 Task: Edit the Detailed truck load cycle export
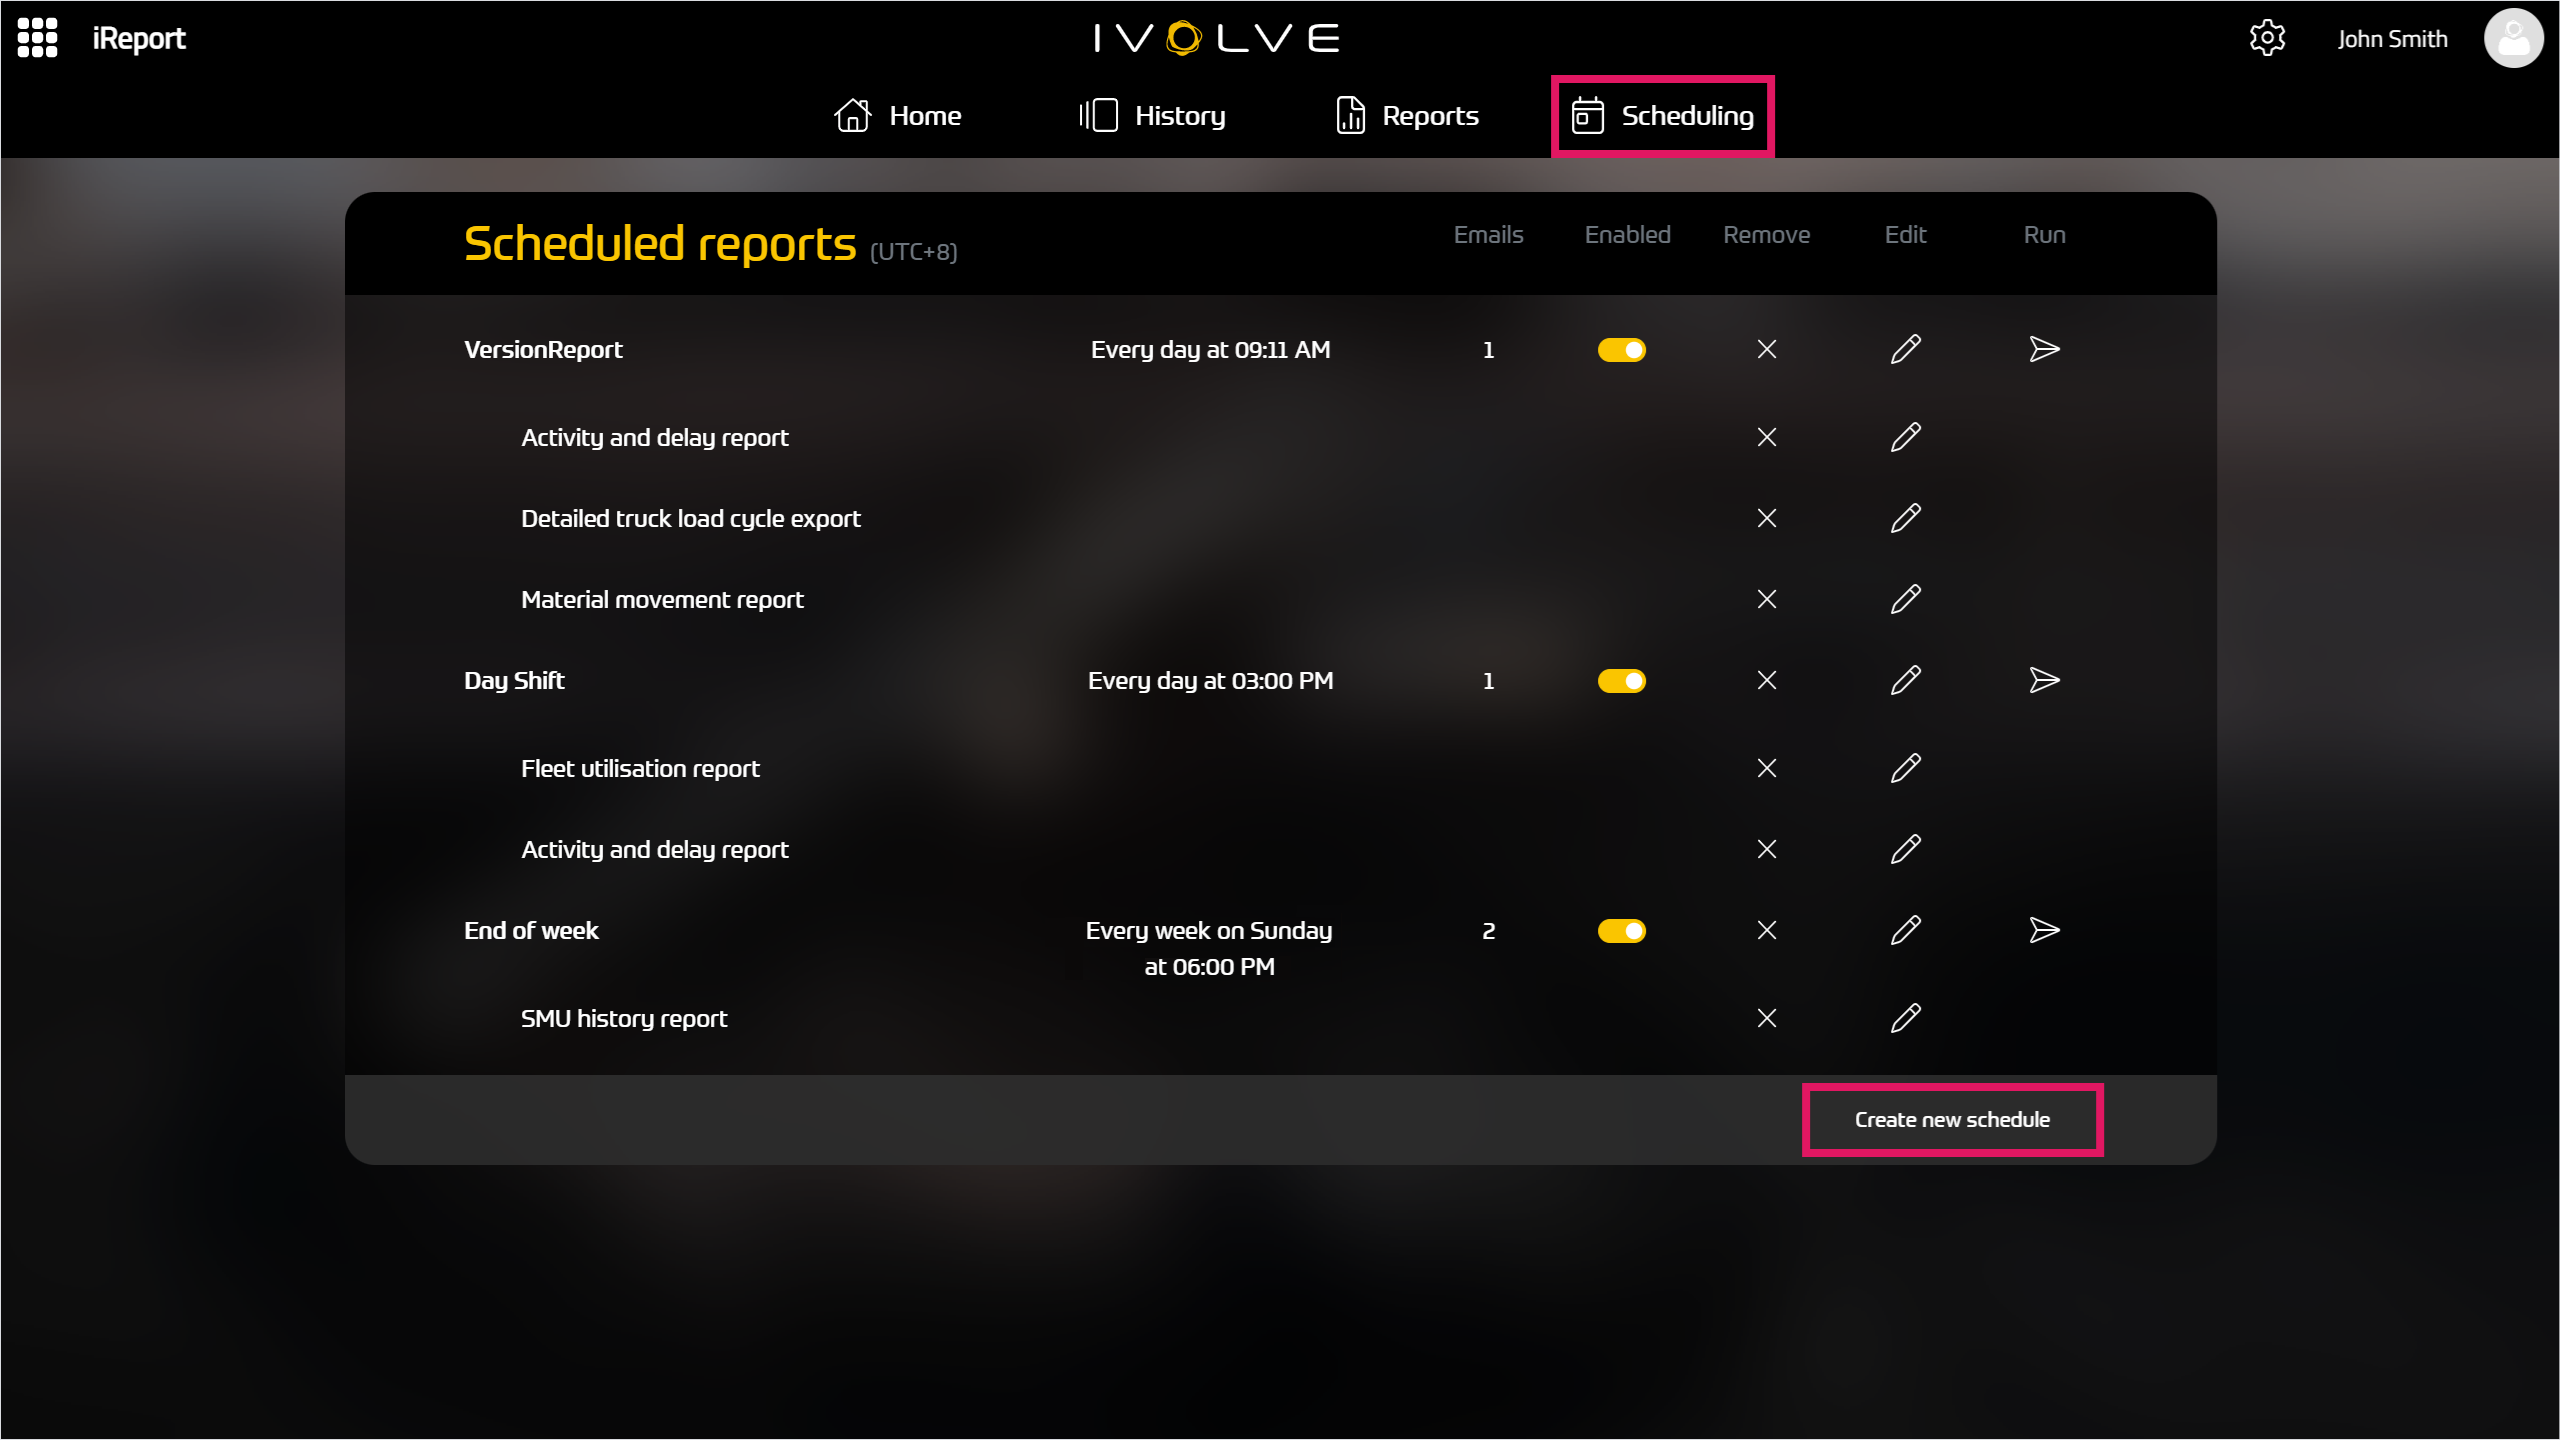click(1906, 518)
